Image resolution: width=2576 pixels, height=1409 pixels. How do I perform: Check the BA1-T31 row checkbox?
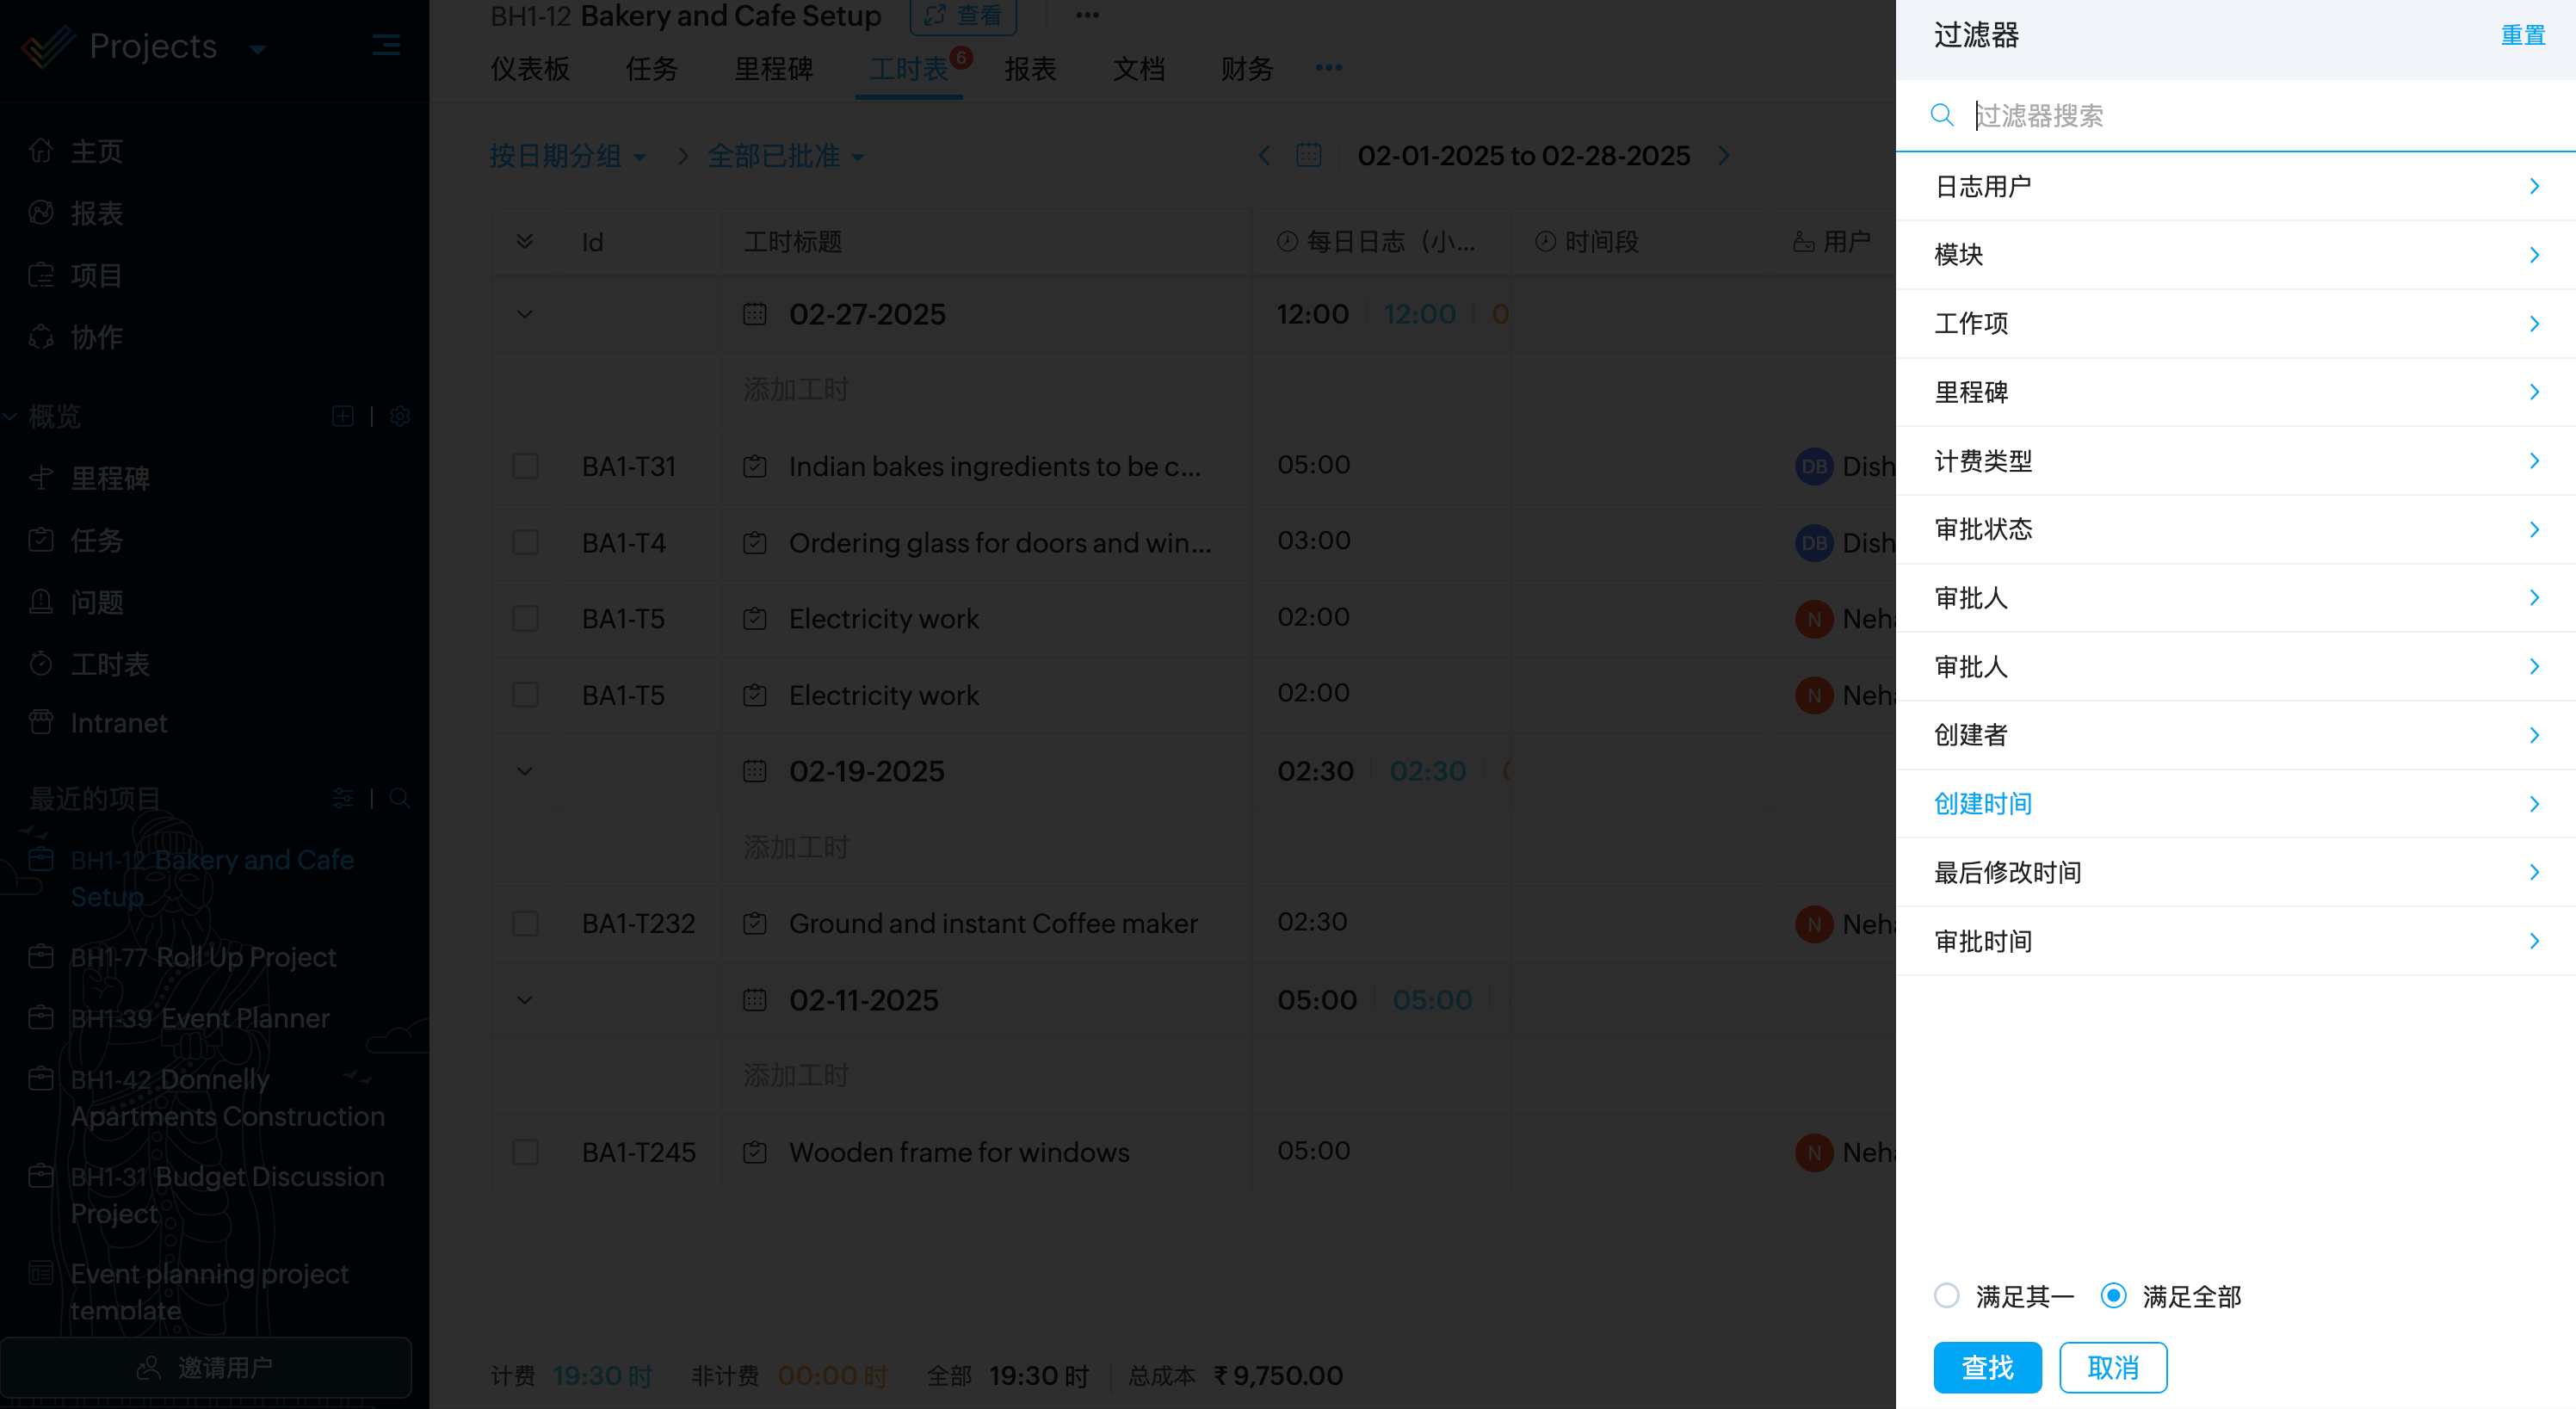(525, 466)
